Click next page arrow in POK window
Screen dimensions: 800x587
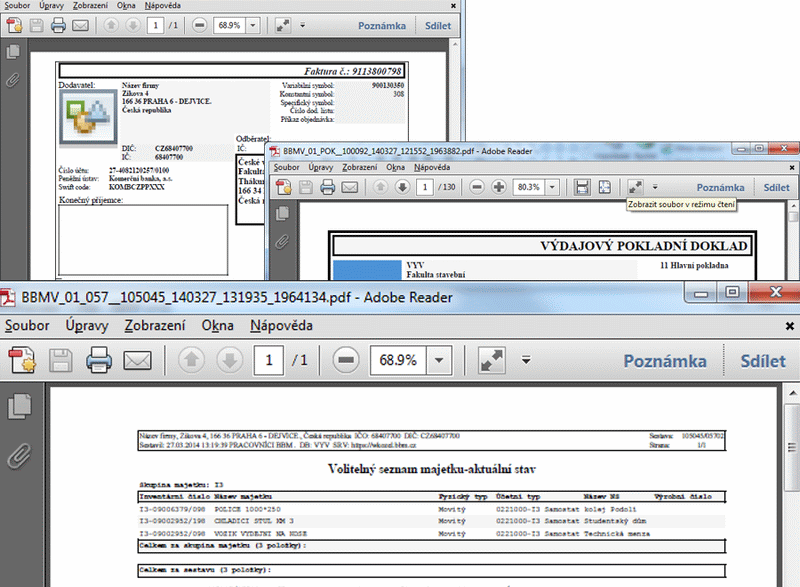coord(402,188)
